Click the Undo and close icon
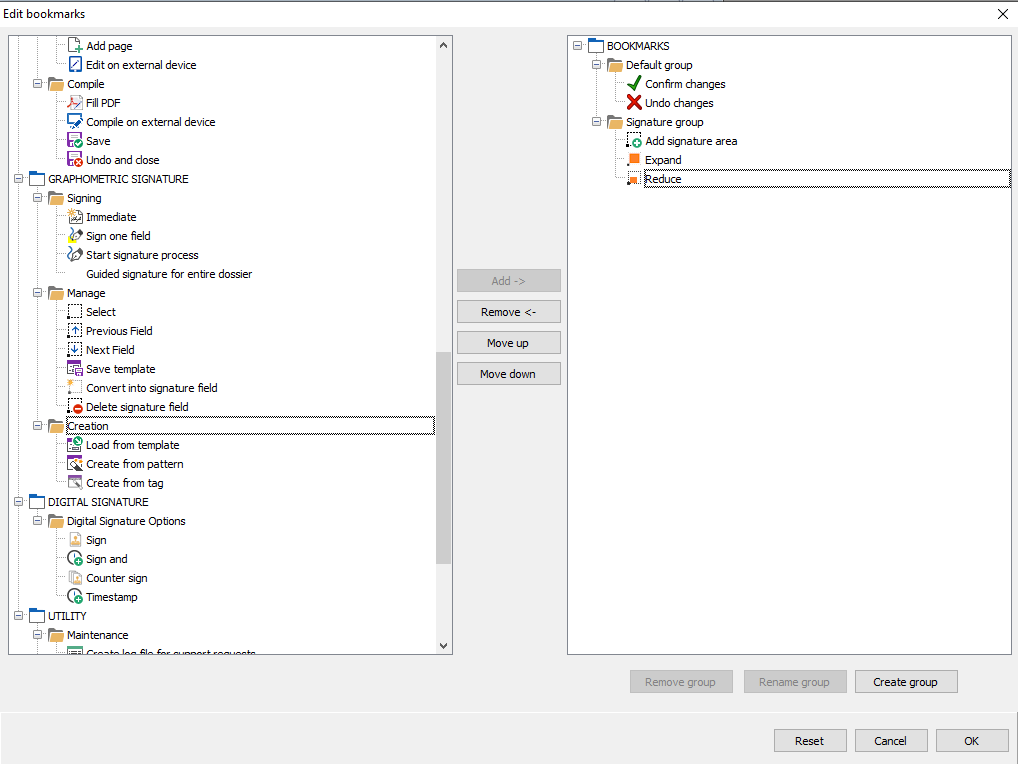 click(75, 160)
